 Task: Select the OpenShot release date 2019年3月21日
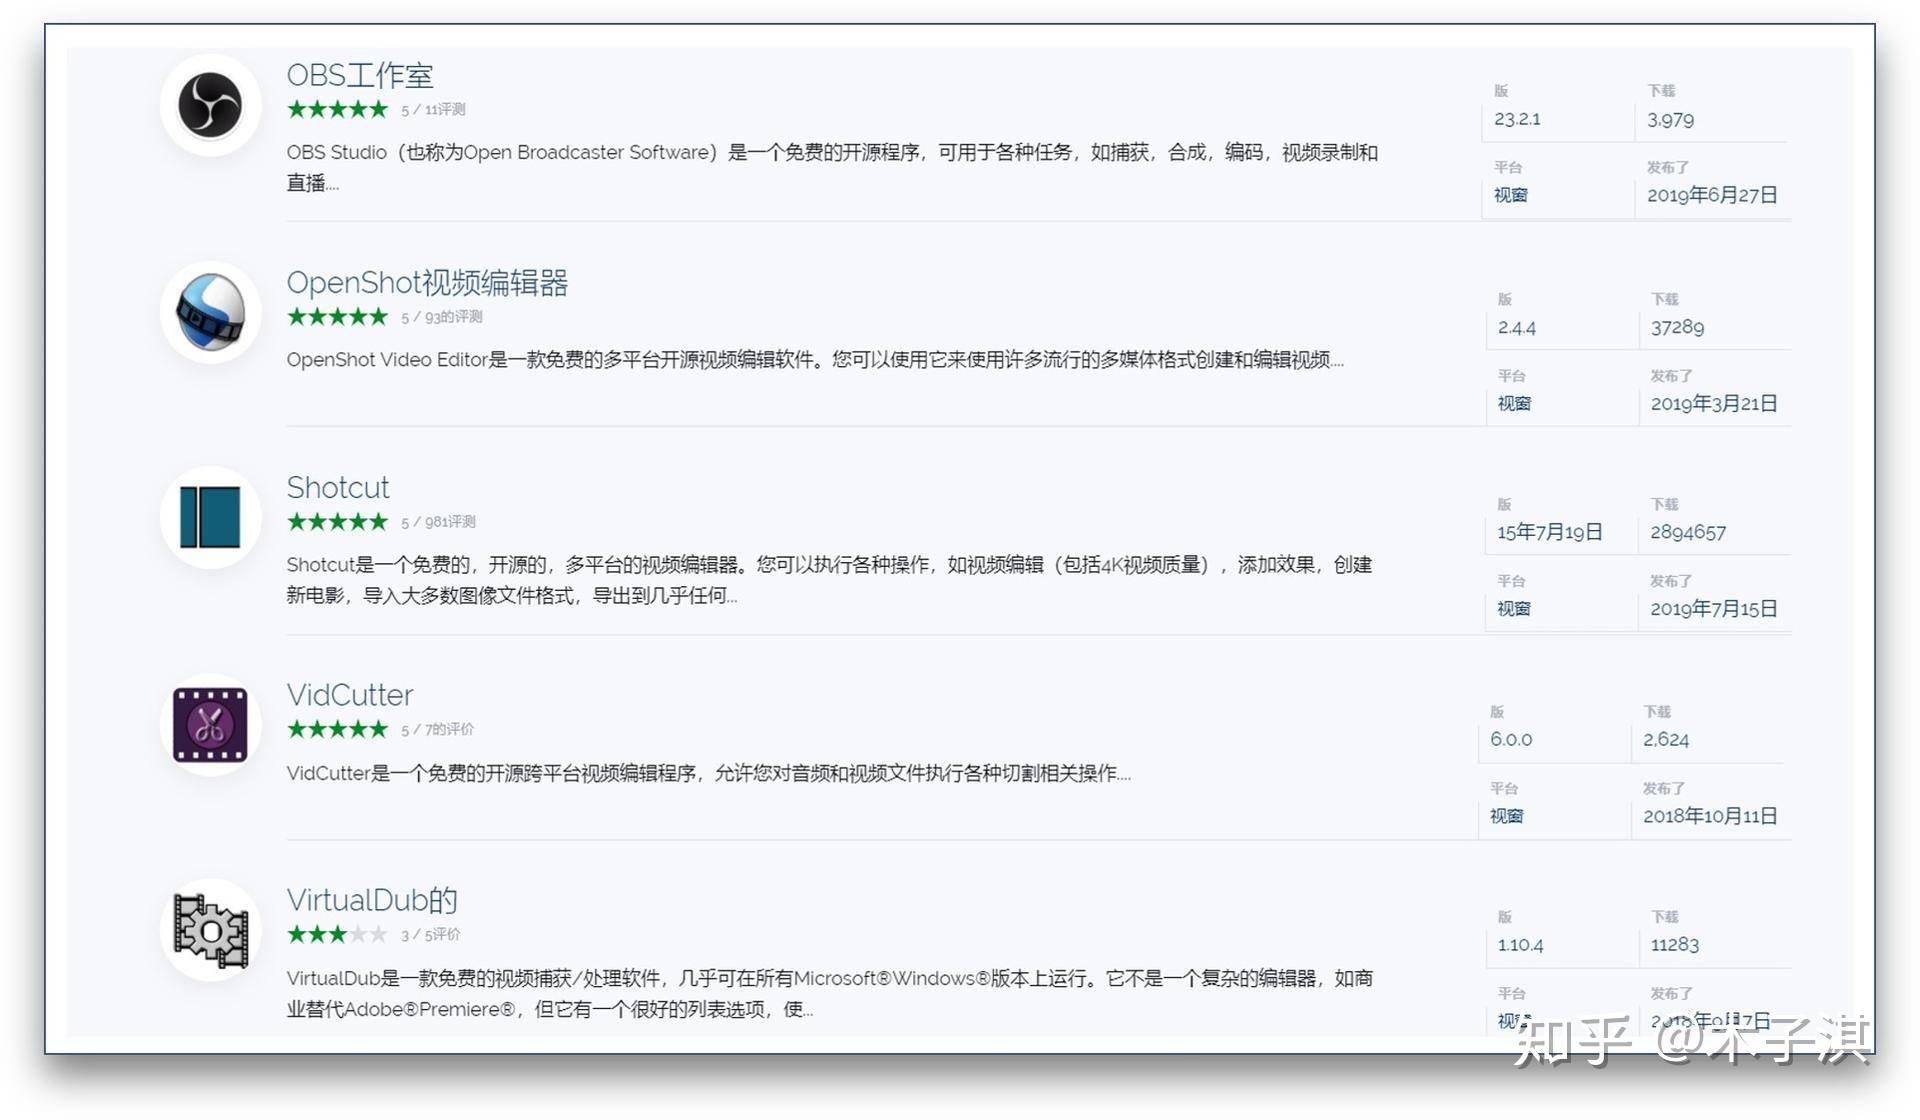pos(1714,403)
